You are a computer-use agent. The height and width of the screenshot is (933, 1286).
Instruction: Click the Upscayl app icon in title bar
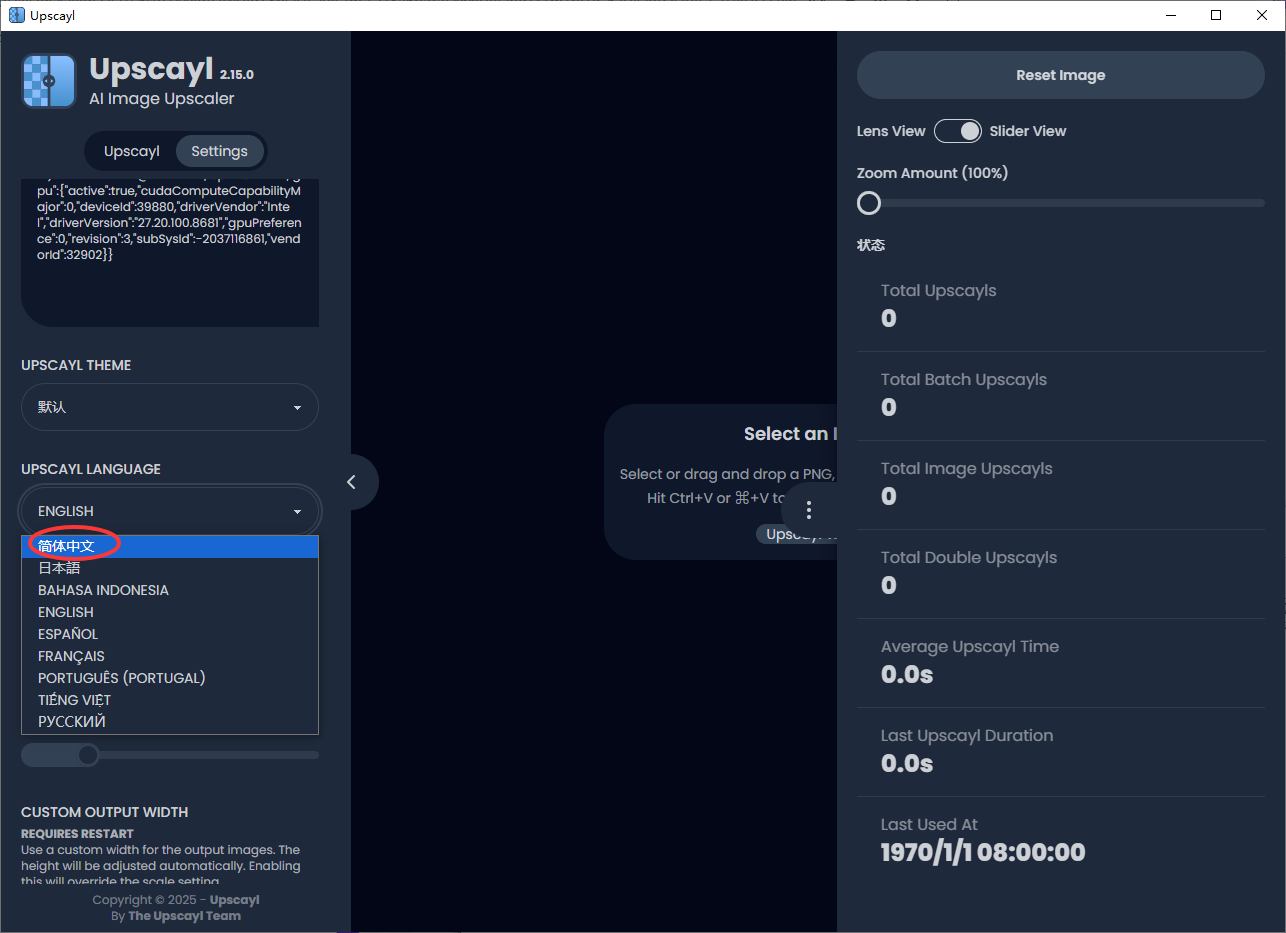pyautogui.click(x=17, y=15)
